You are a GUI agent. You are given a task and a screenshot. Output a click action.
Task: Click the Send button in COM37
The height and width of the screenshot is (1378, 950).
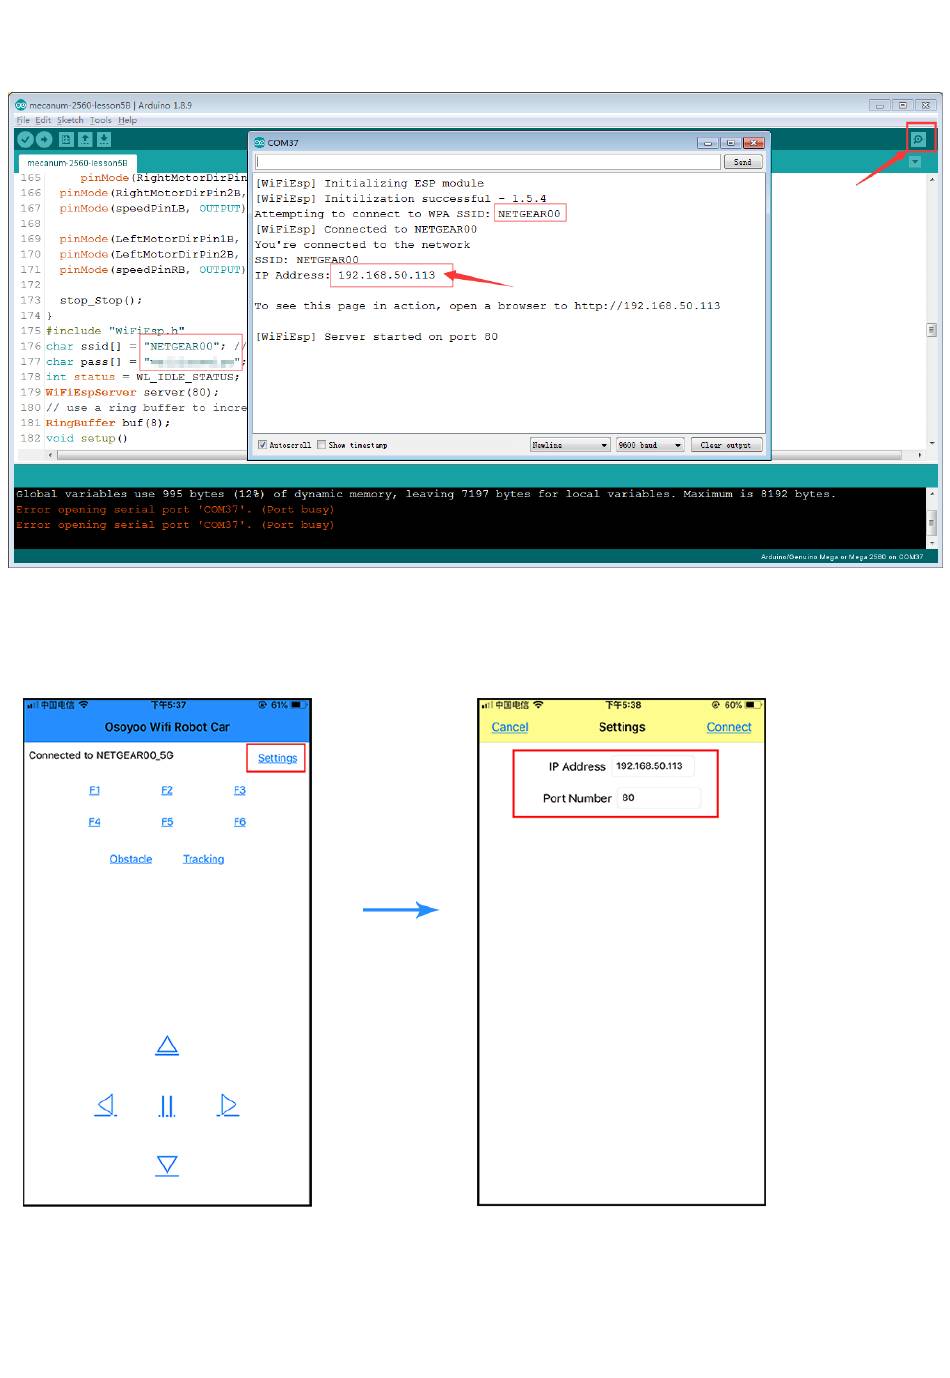pos(743,161)
